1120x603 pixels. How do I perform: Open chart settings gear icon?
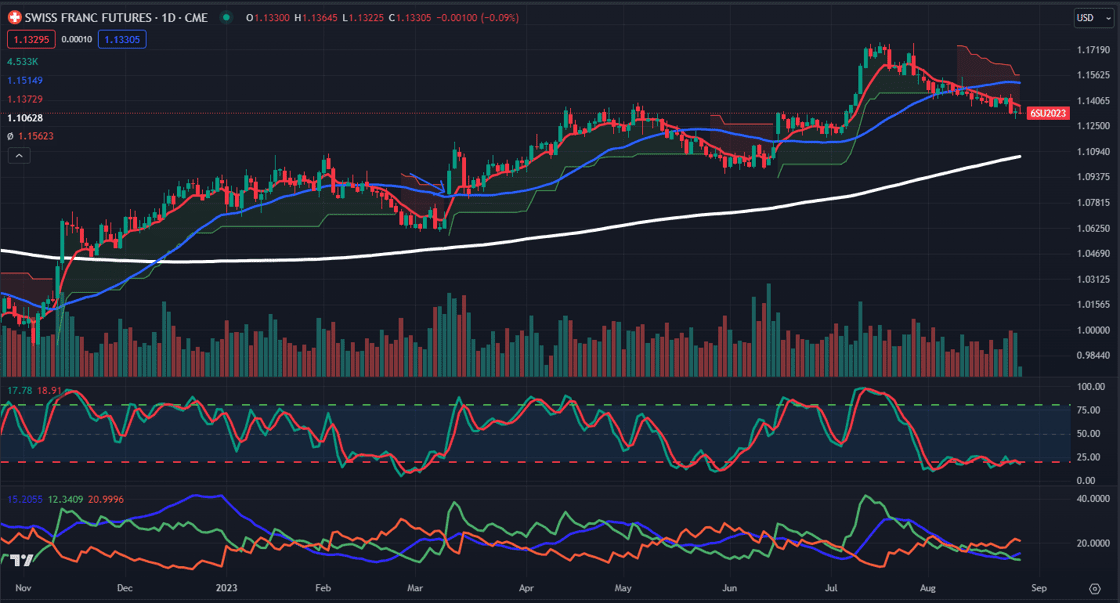coord(1094,589)
